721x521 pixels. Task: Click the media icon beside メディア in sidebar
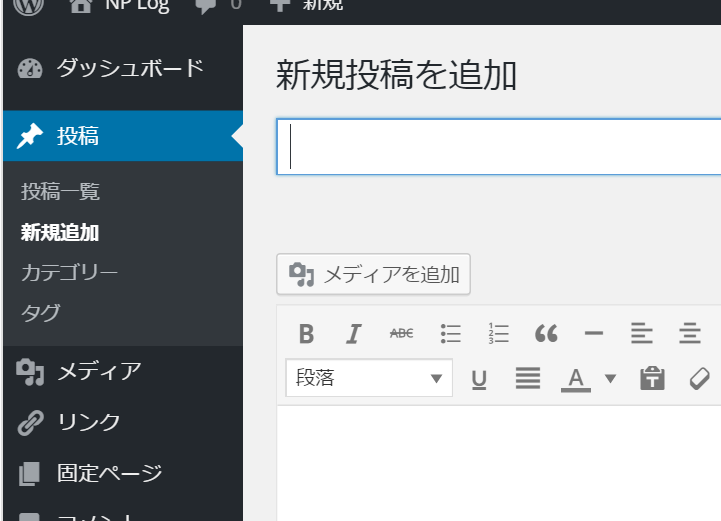tap(30, 372)
